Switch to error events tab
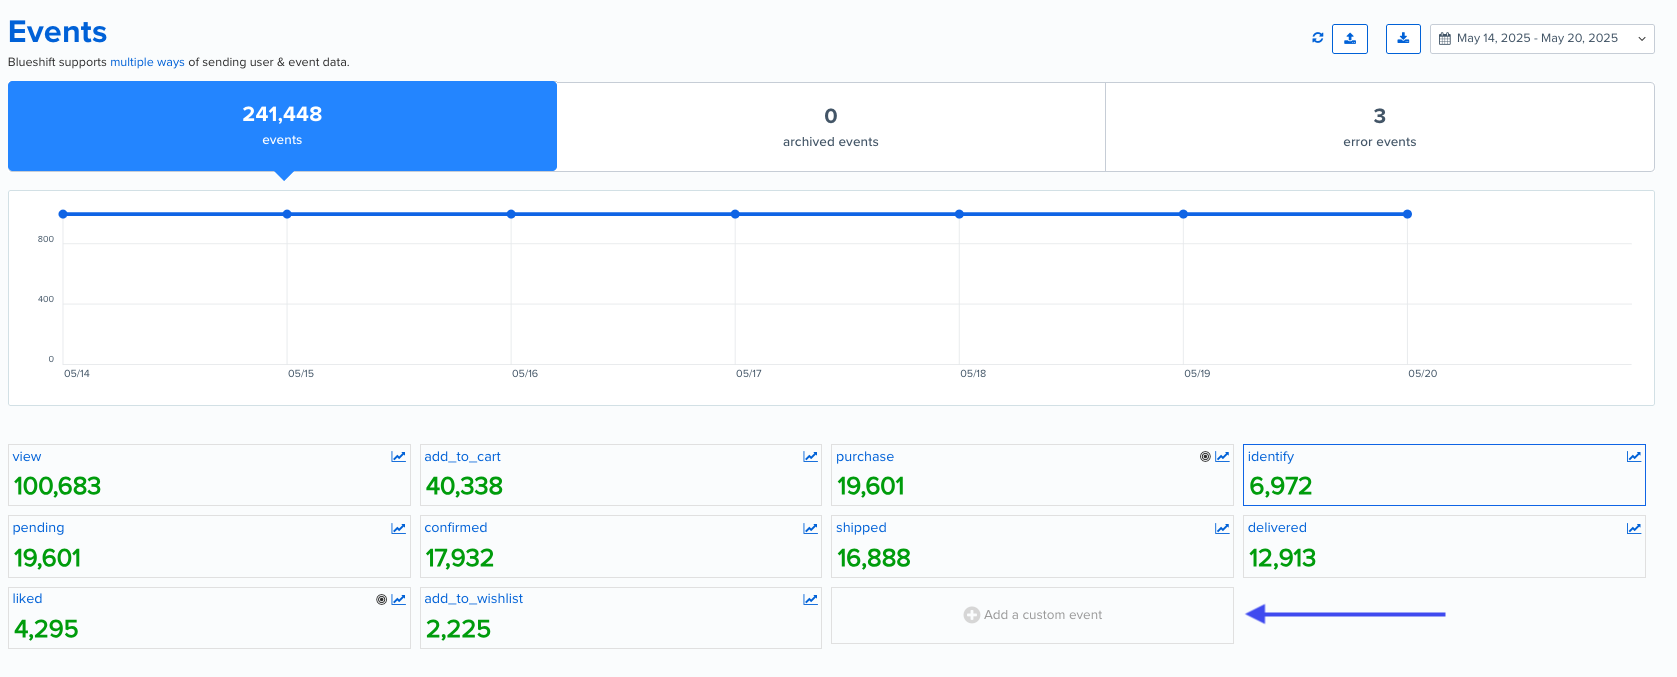The width and height of the screenshot is (1677, 677). click(x=1379, y=127)
